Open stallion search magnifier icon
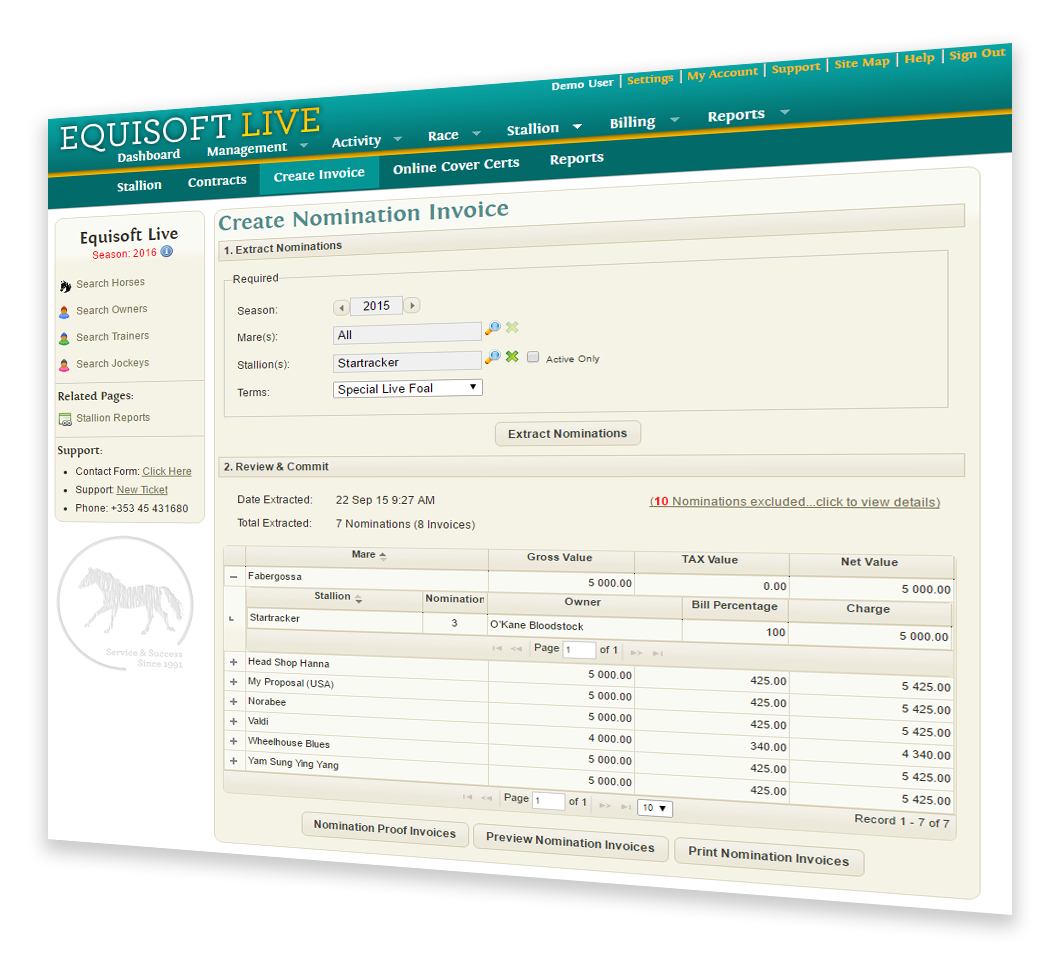Image resolution: width=1060 pixels, height=959 pixels. pos(493,356)
